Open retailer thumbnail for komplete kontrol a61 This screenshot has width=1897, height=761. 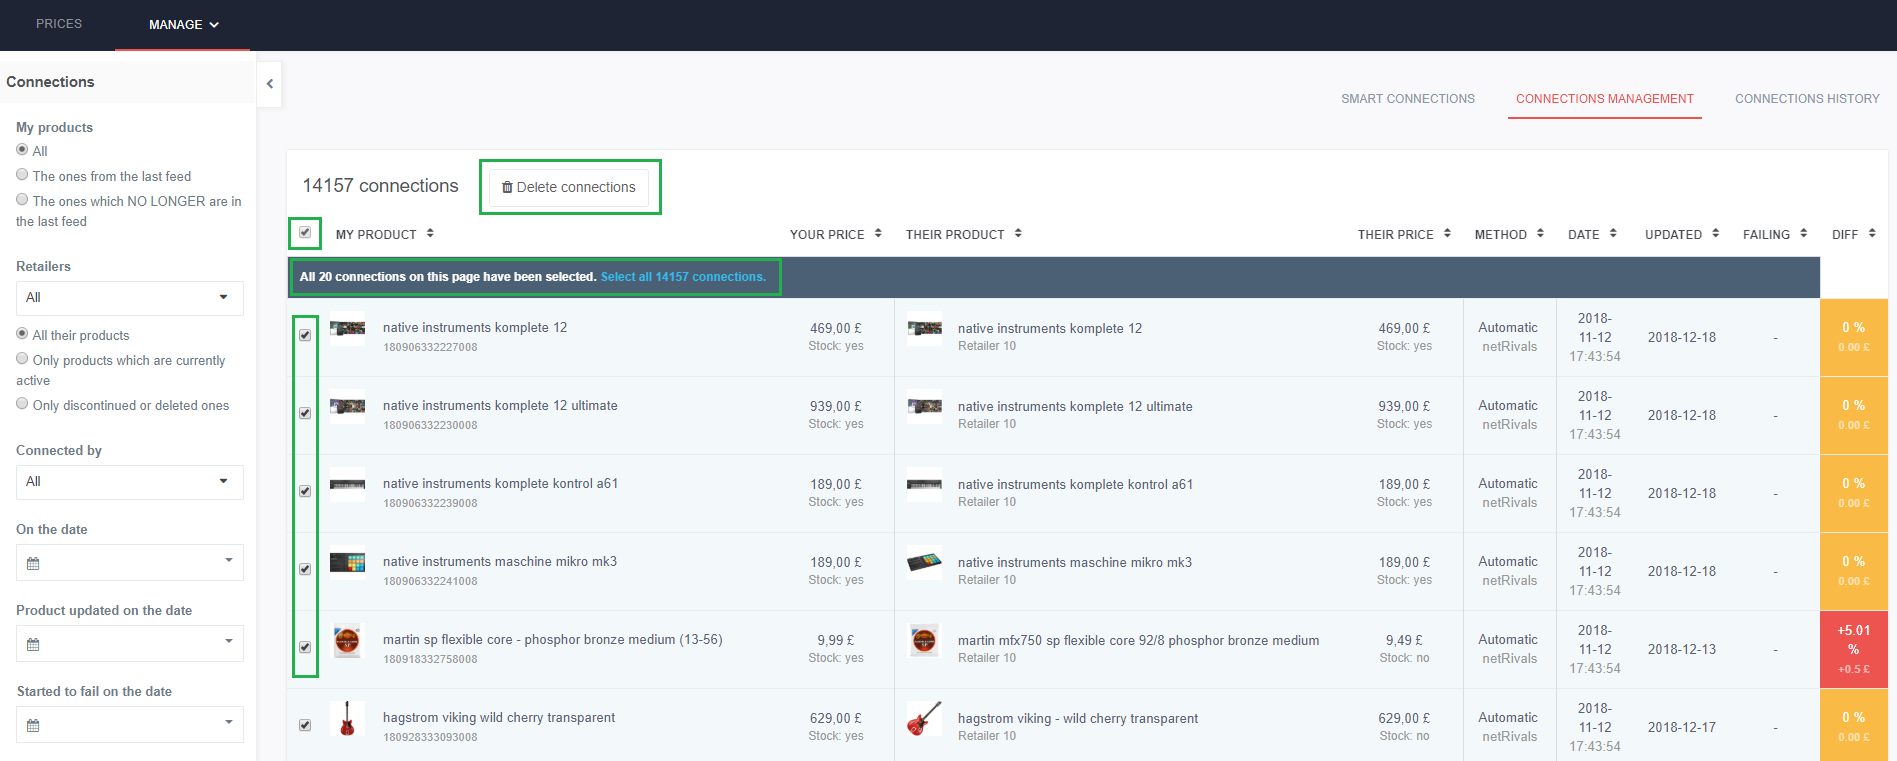(x=924, y=484)
